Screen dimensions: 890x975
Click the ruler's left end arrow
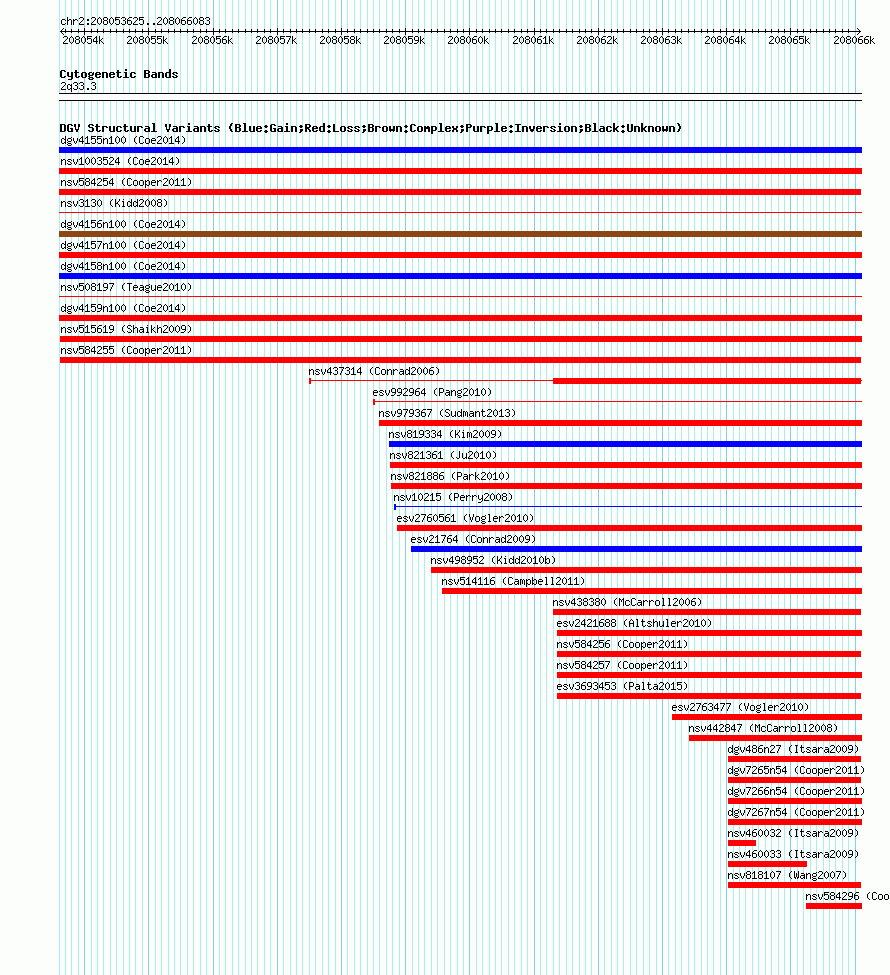pos(63,31)
